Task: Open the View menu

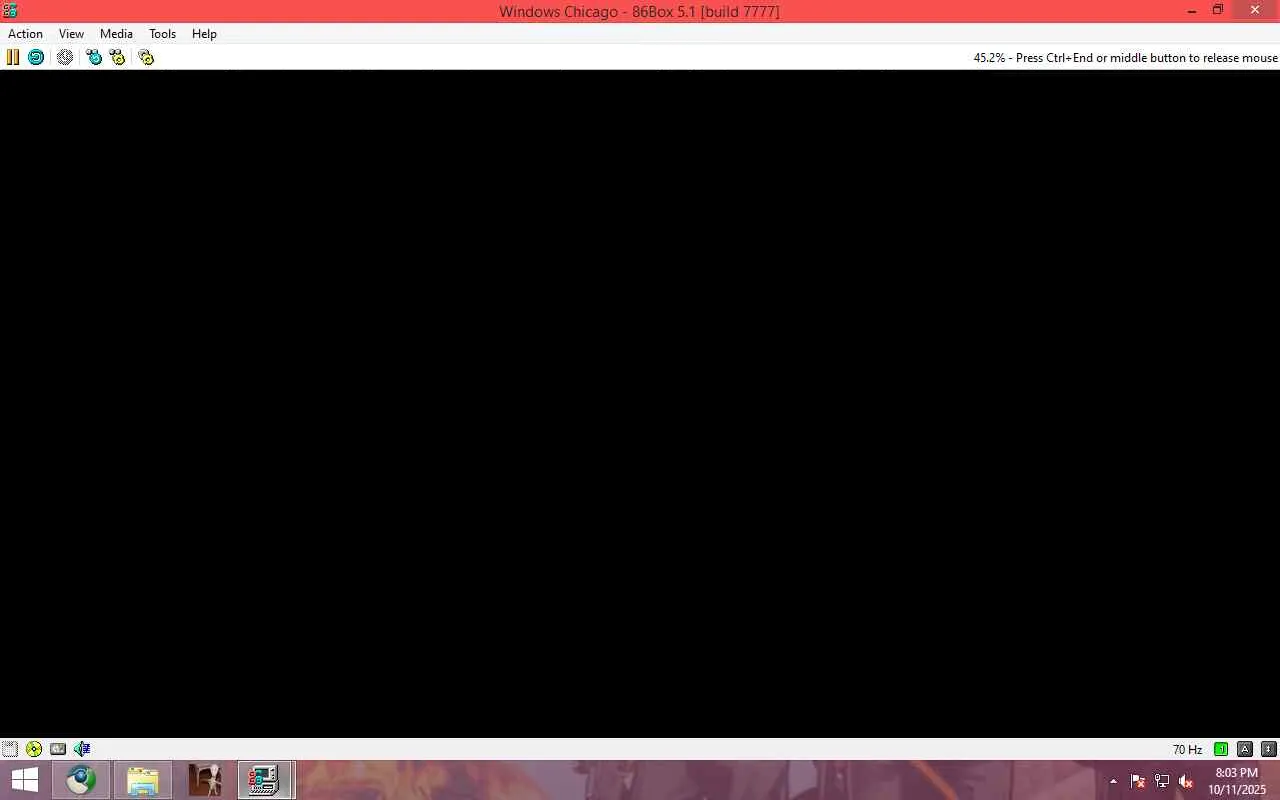Action: (x=71, y=34)
